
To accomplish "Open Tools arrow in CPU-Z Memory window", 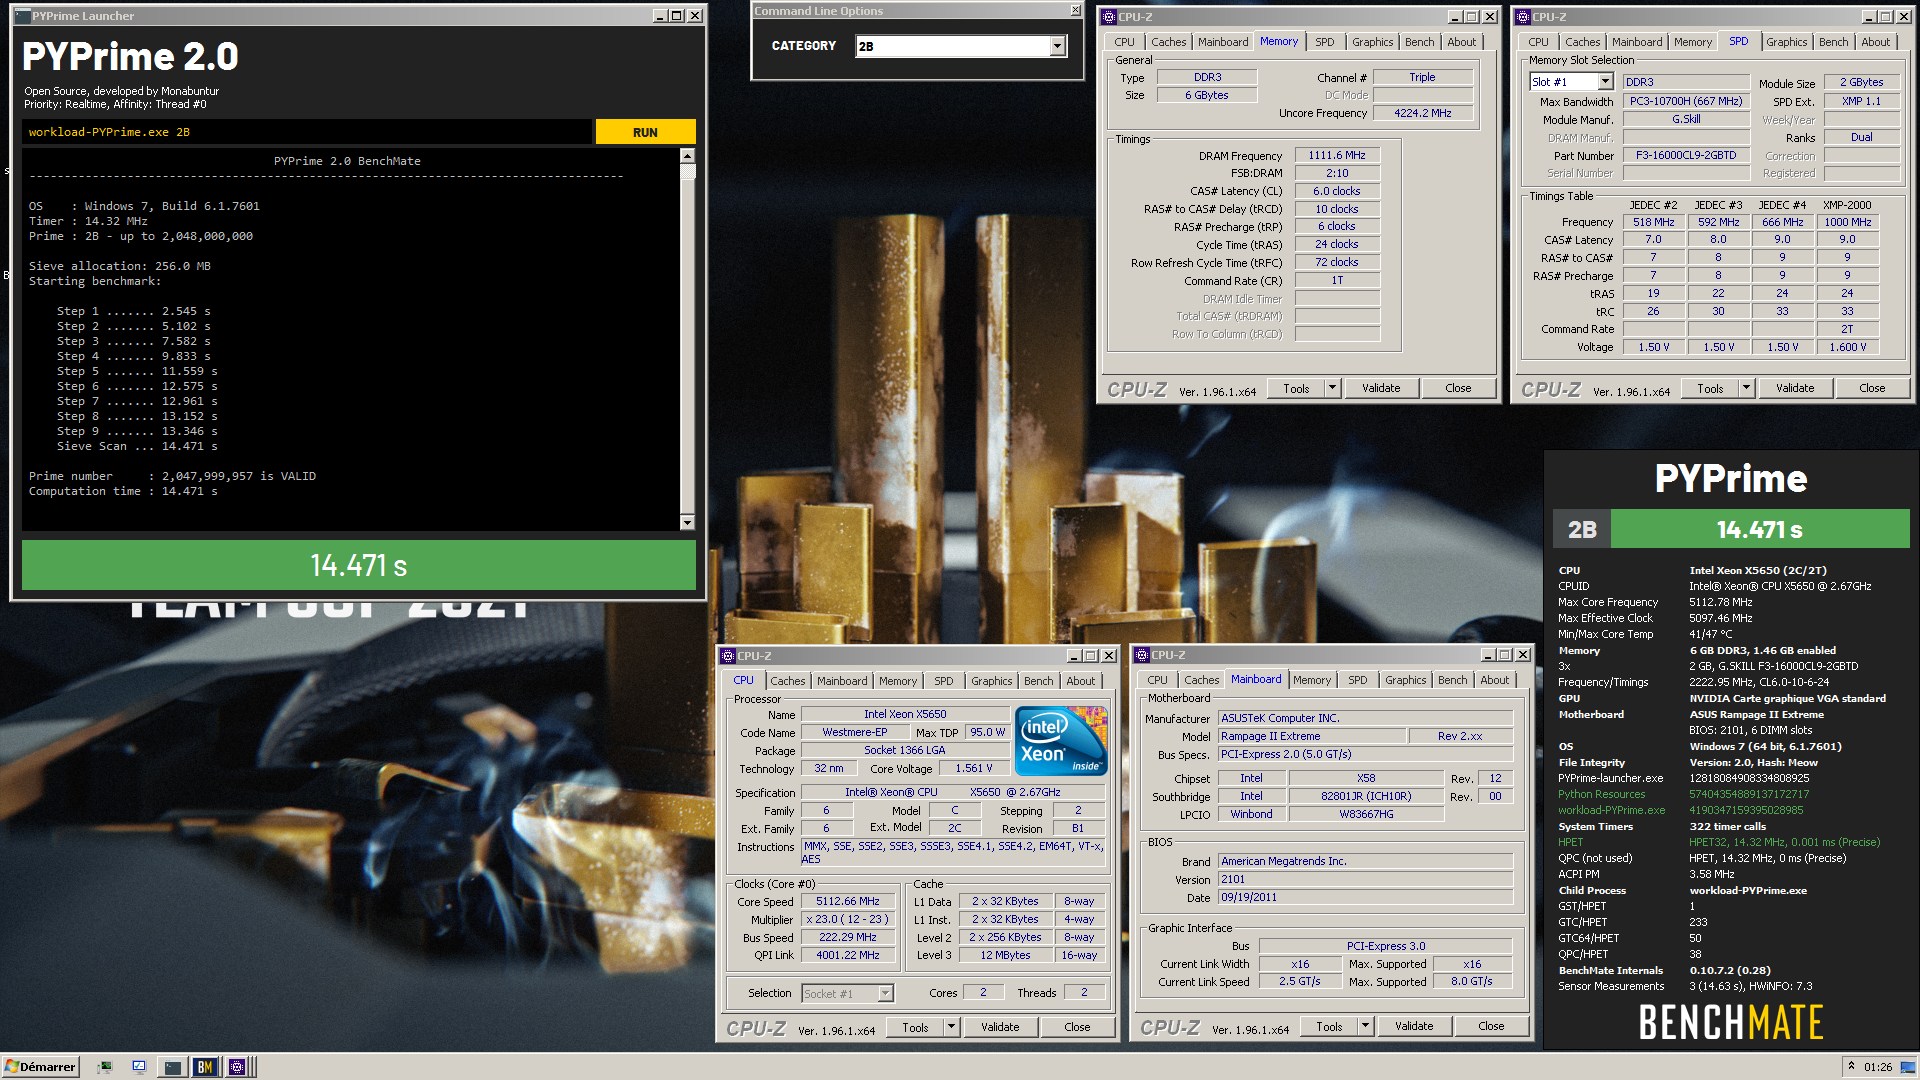I will [x=1332, y=388].
